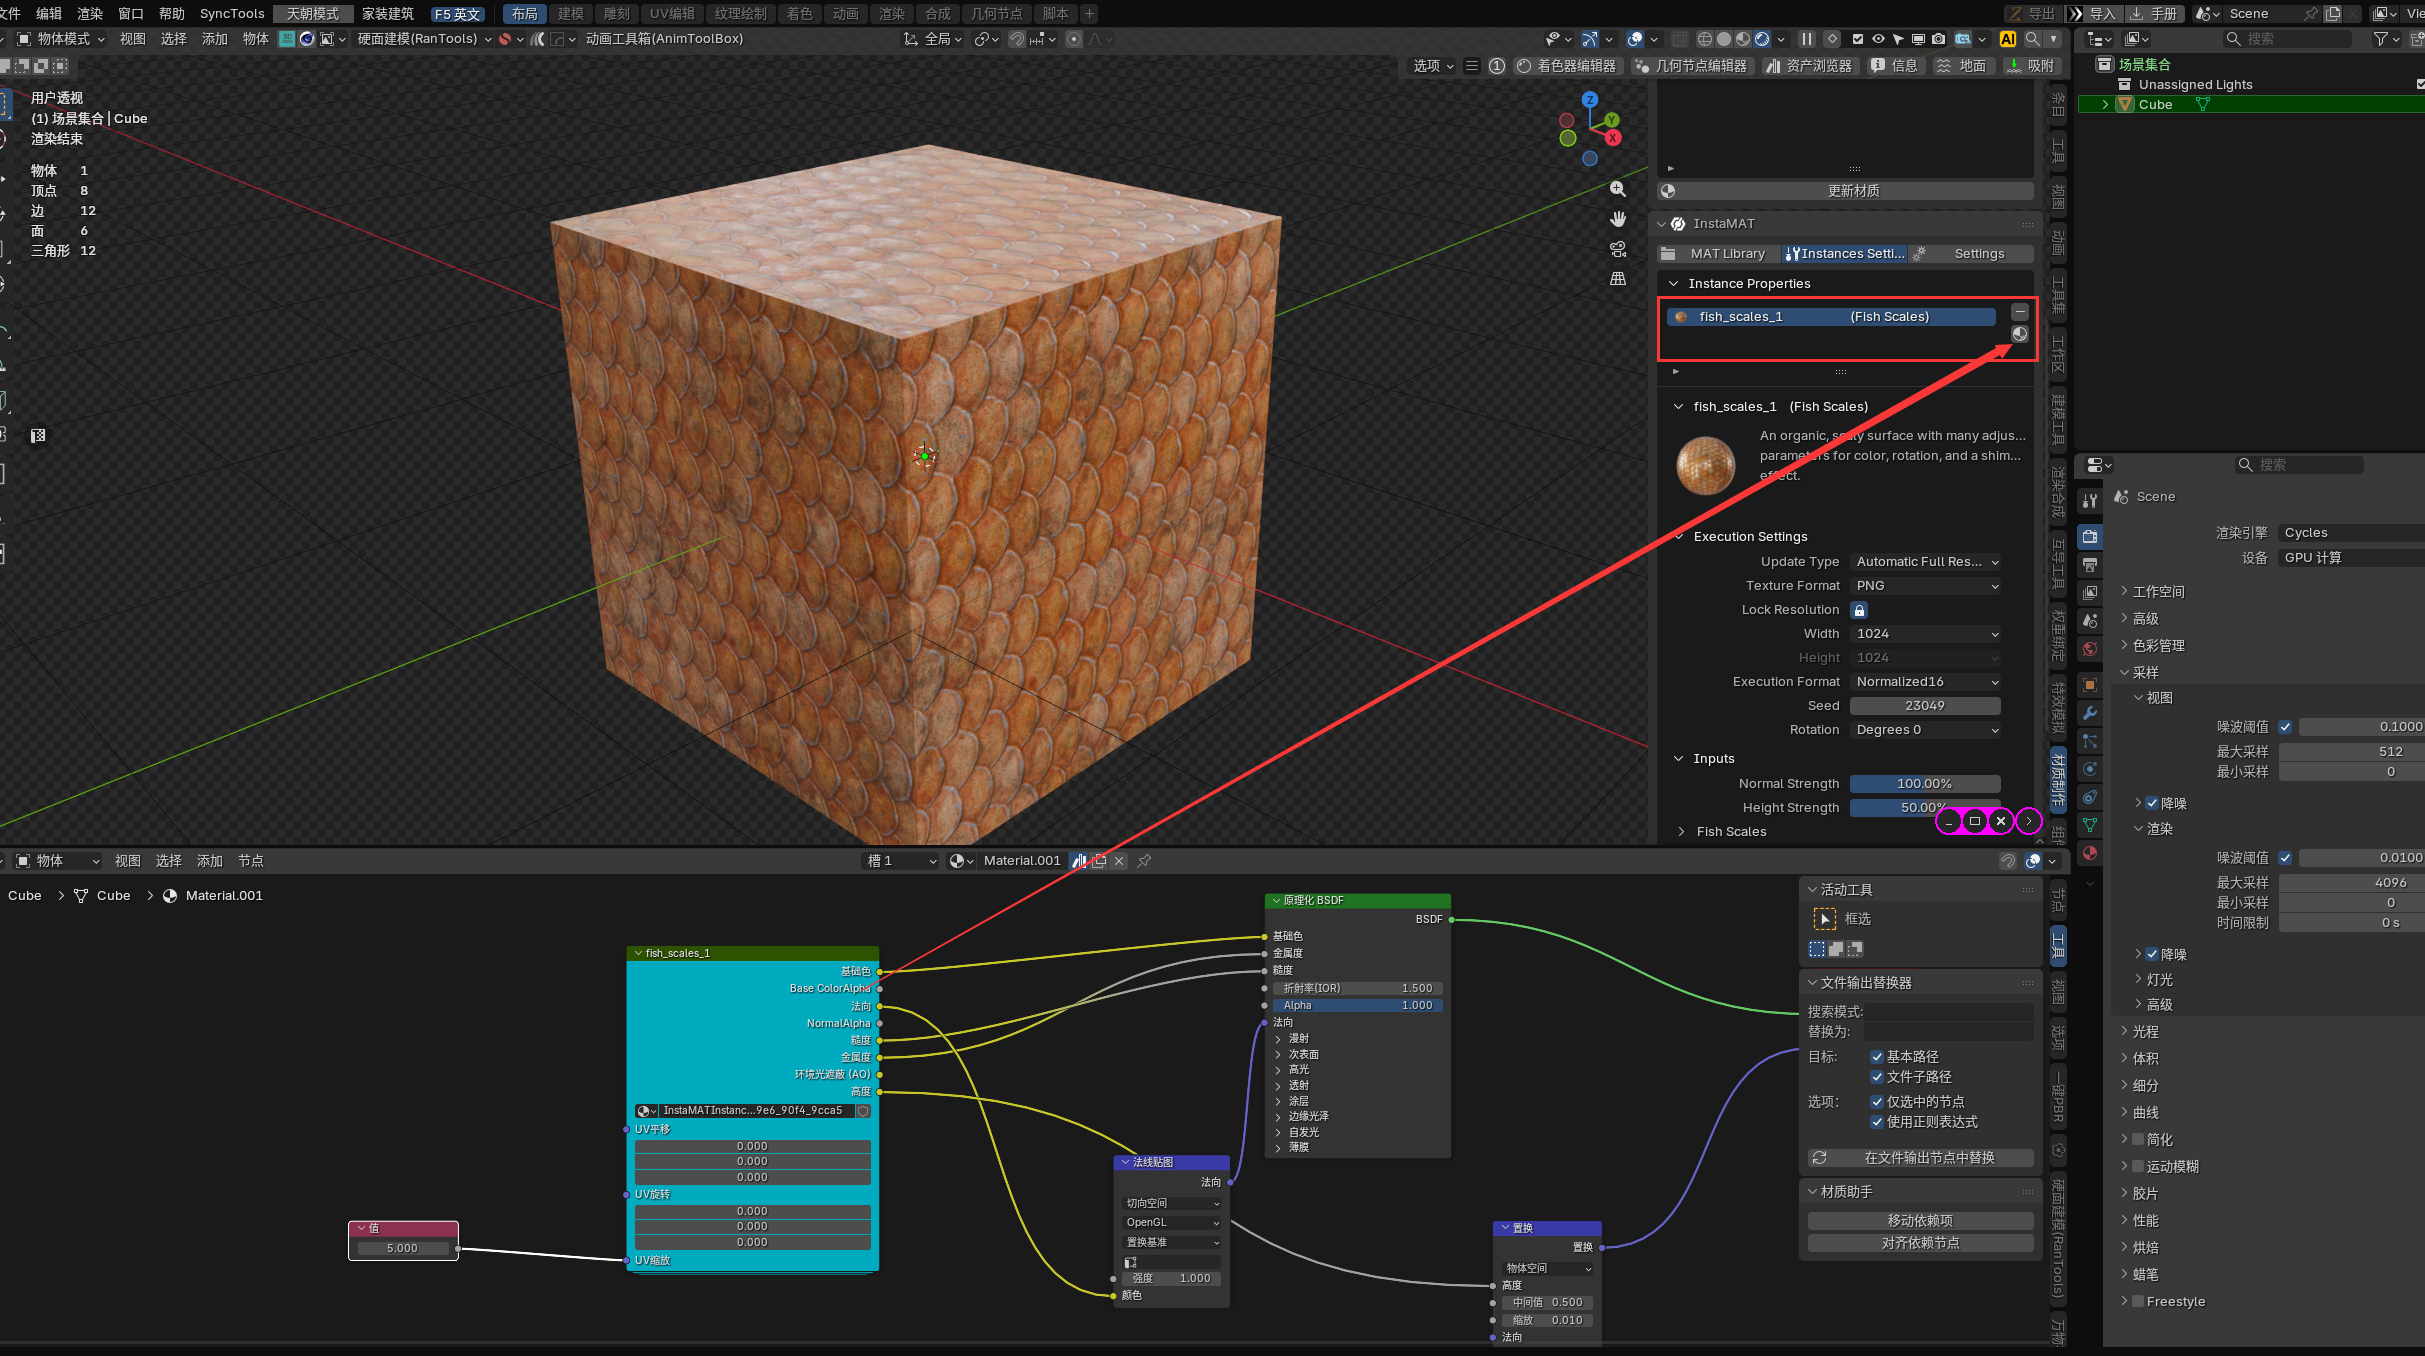Switch to InstaMAT Settings tab
This screenshot has width=2425, height=1356.
click(1970, 254)
